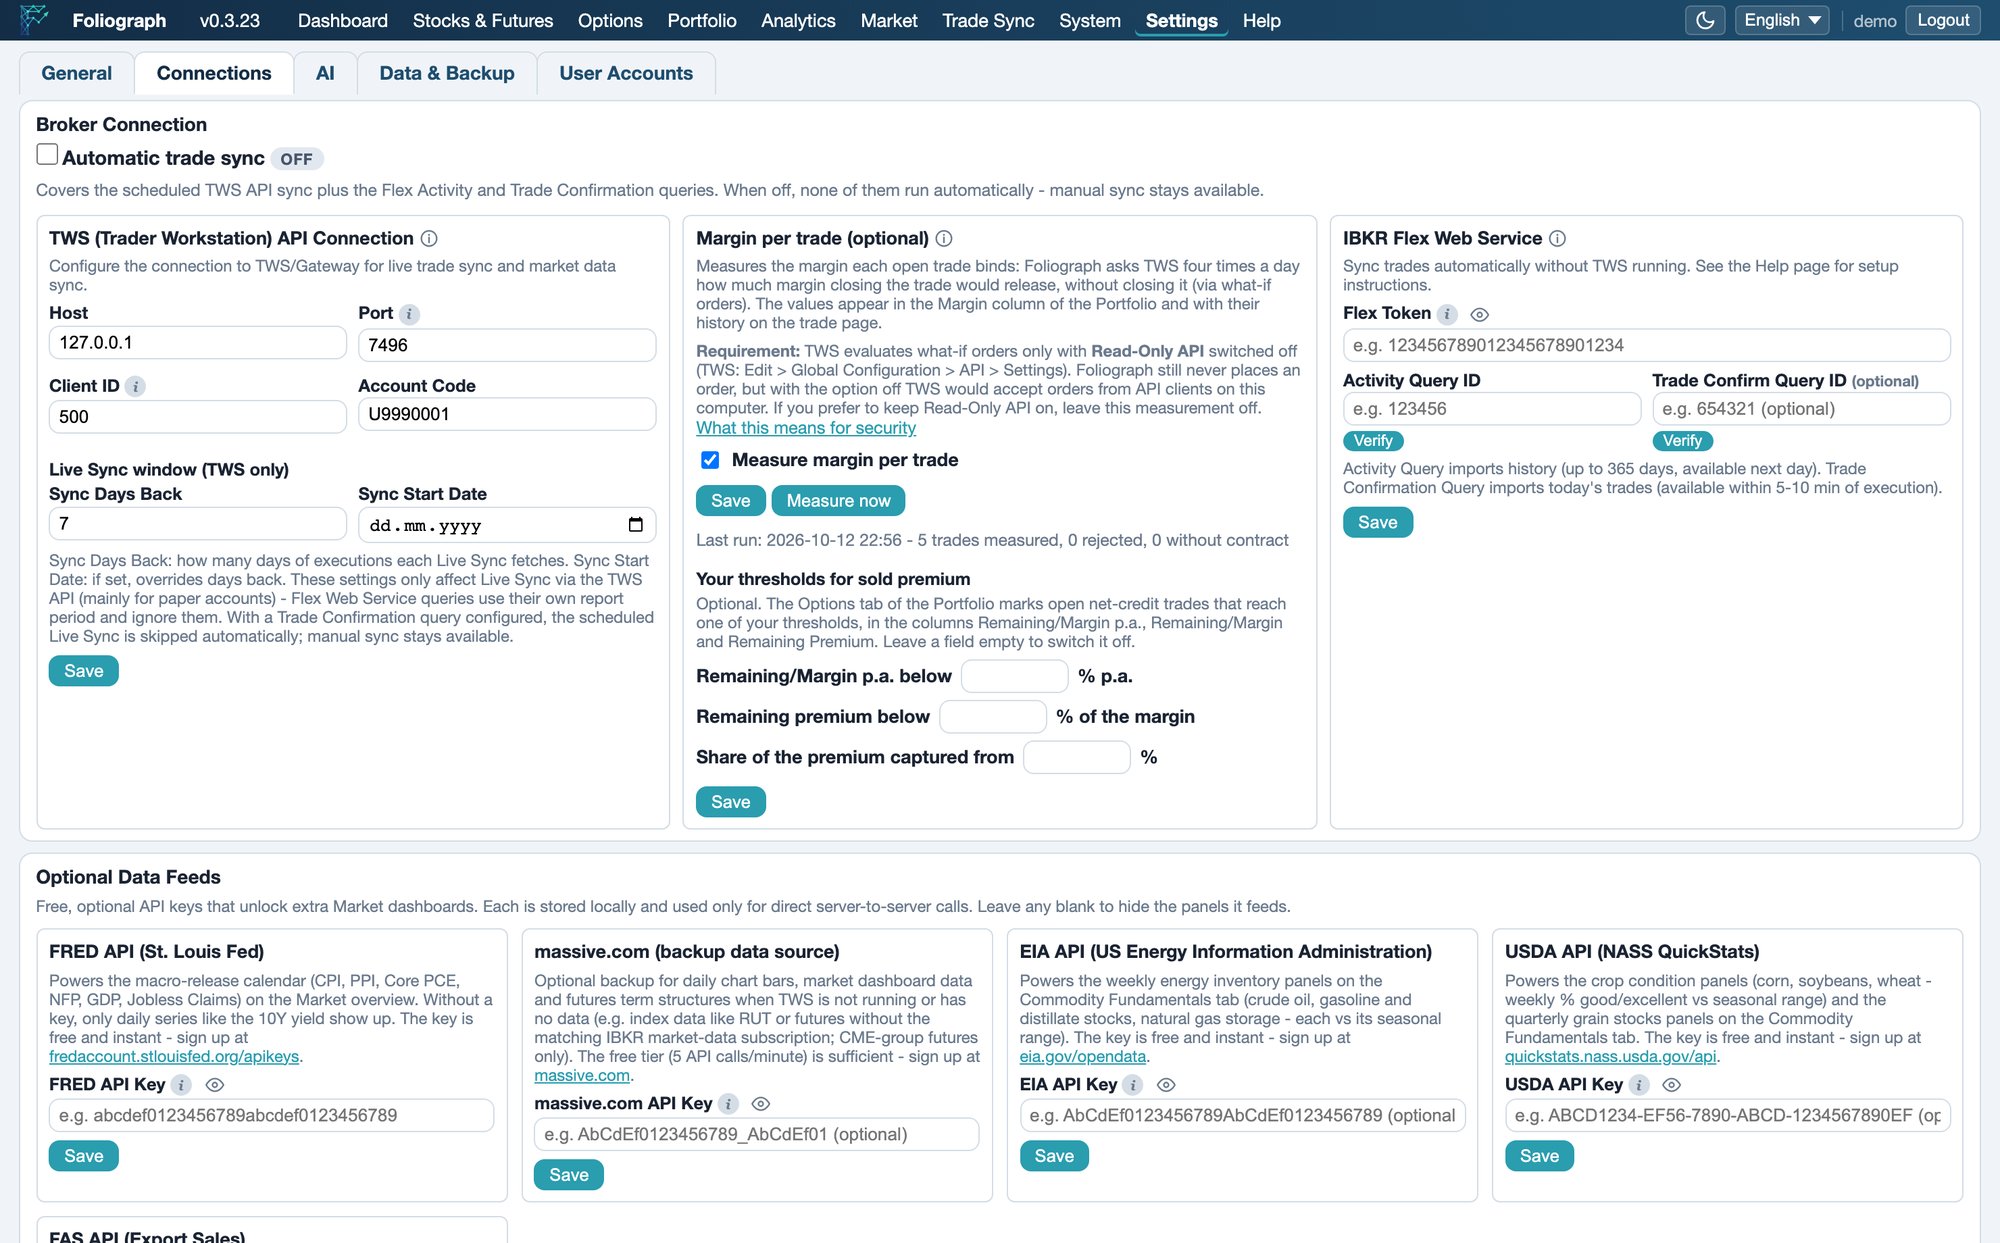
Task: Open info icon beside IBKR Flex Web Service
Action: (x=1557, y=238)
